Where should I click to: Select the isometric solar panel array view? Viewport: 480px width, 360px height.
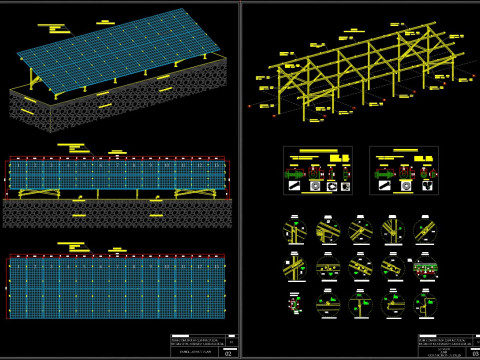[120, 52]
